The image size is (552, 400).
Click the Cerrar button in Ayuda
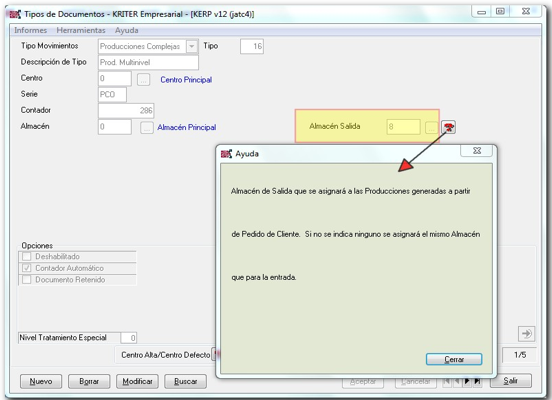[454, 359]
